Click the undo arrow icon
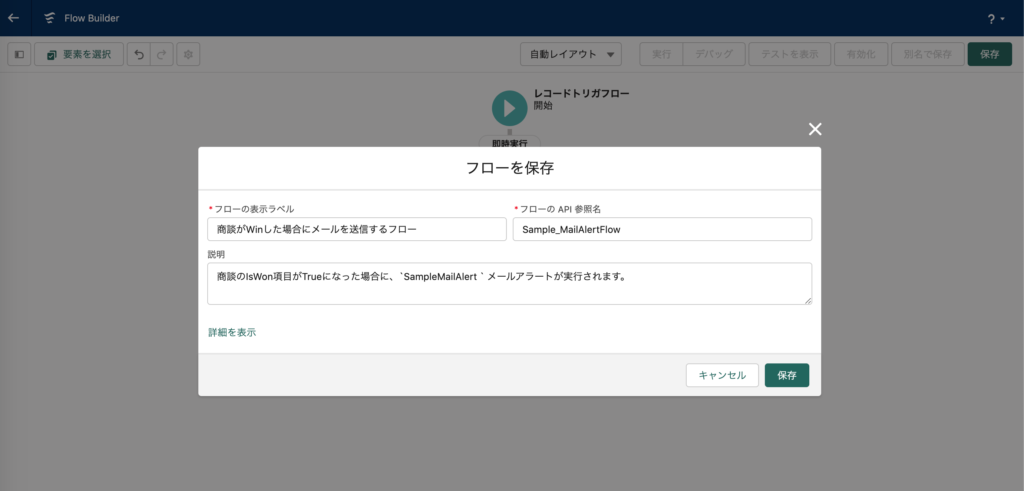 (x=139, y=54)
